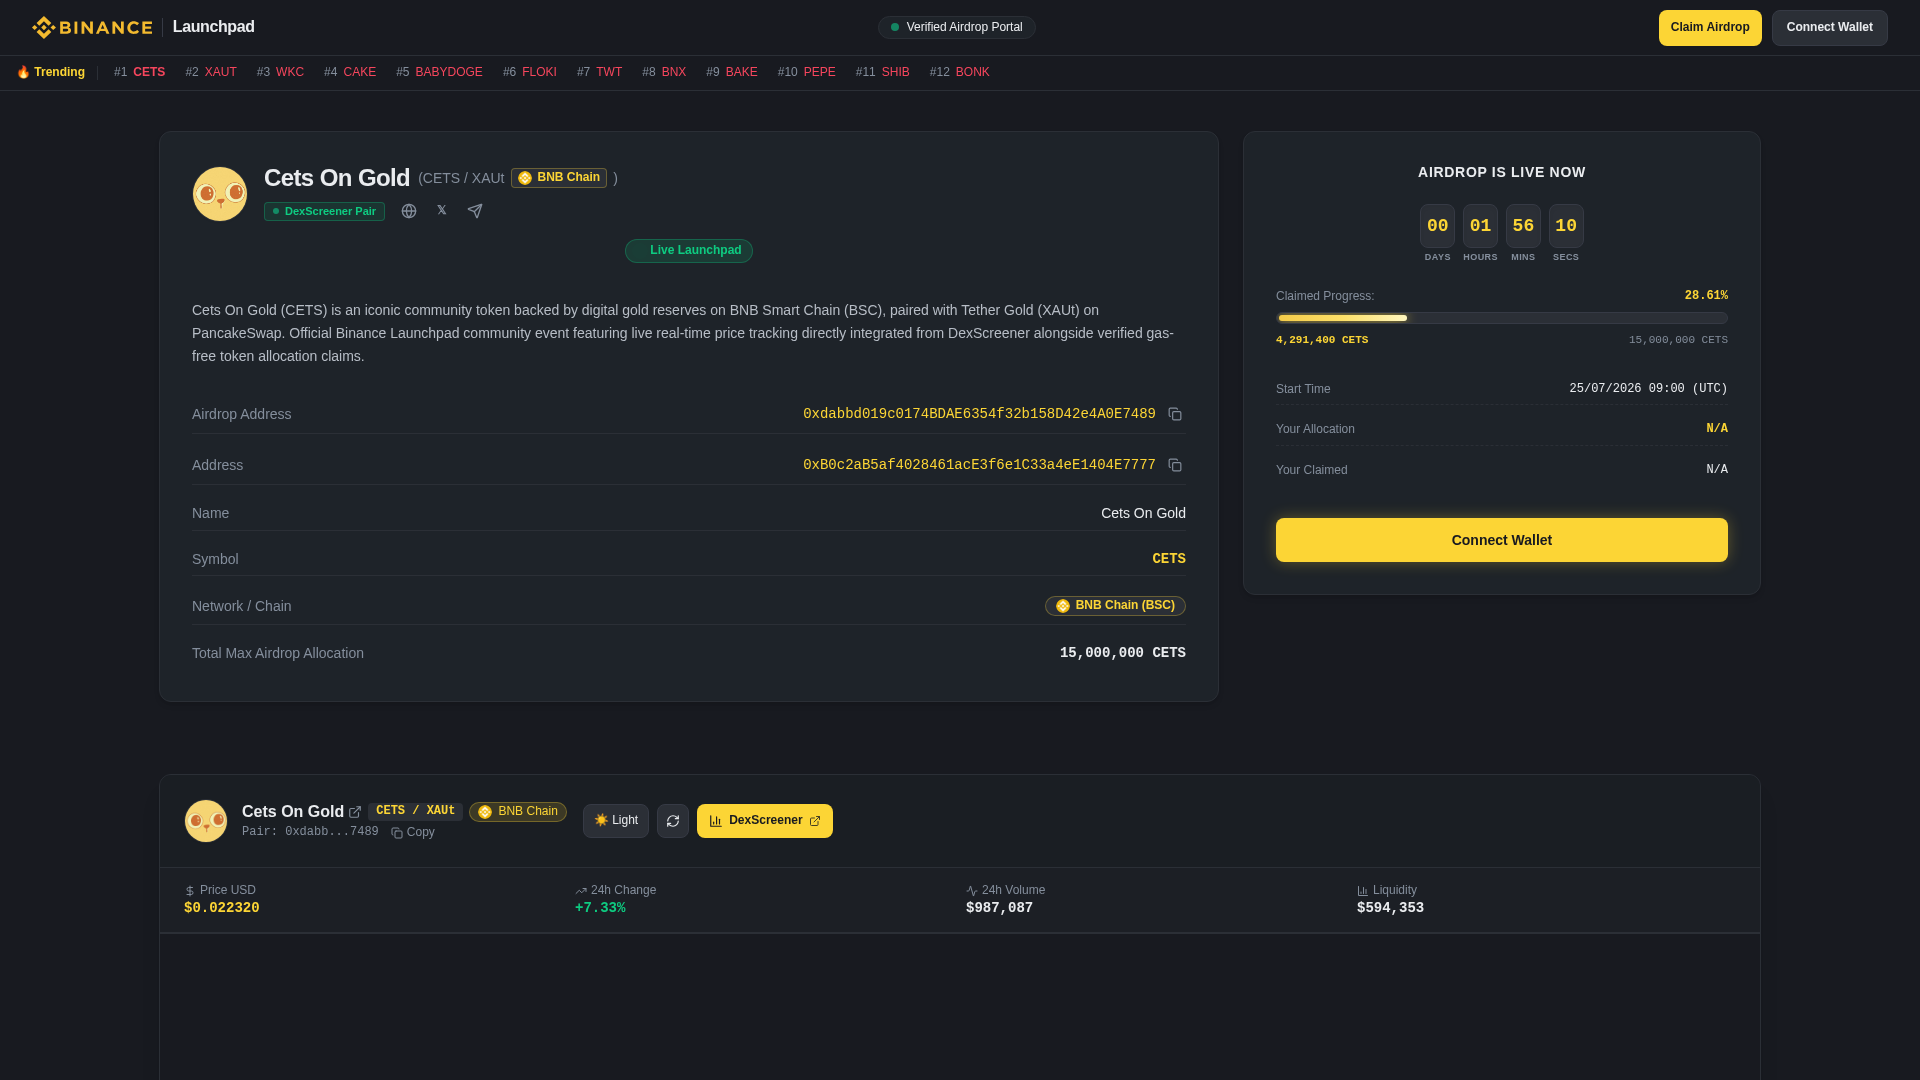
Task: Open the website globe icon
Action: point(409,211)
